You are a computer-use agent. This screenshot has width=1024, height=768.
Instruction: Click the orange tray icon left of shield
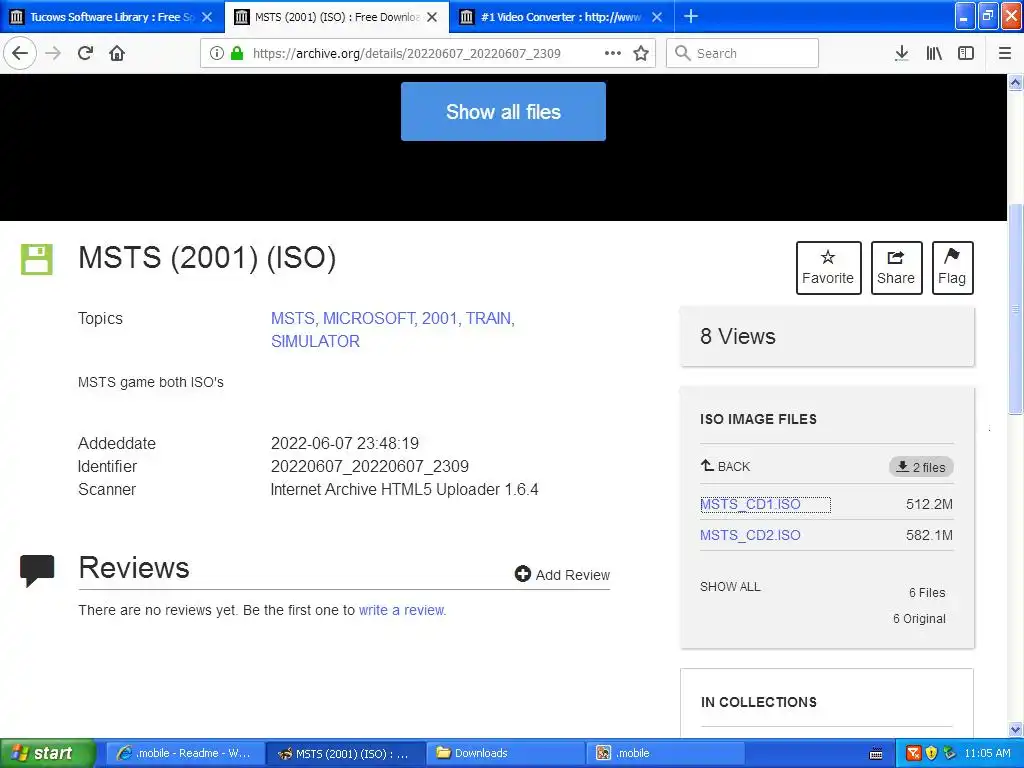pyautogui.click(x=914, y=753)
